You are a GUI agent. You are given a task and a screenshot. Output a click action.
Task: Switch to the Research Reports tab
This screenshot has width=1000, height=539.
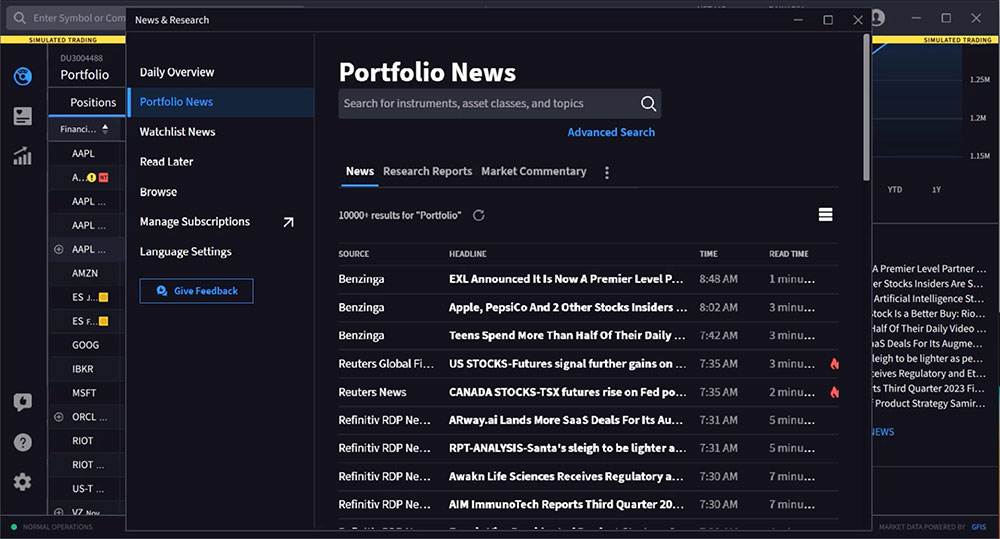coord(427,171)
